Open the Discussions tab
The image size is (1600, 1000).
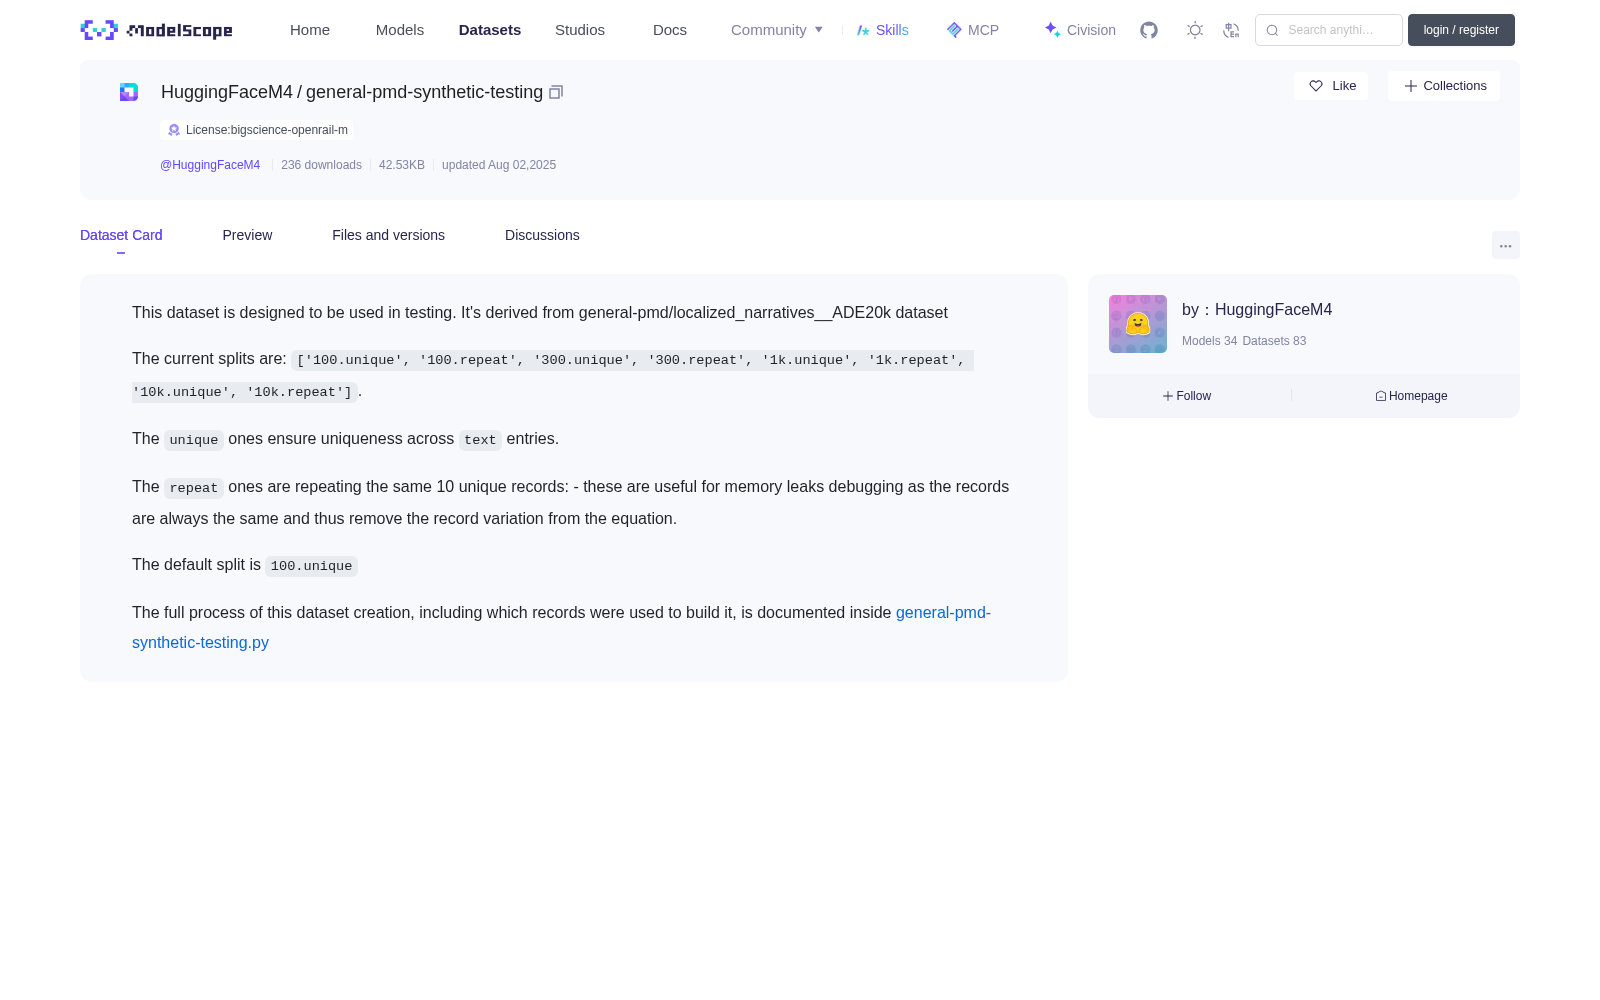pyautogui.click(x=542, y=235)
